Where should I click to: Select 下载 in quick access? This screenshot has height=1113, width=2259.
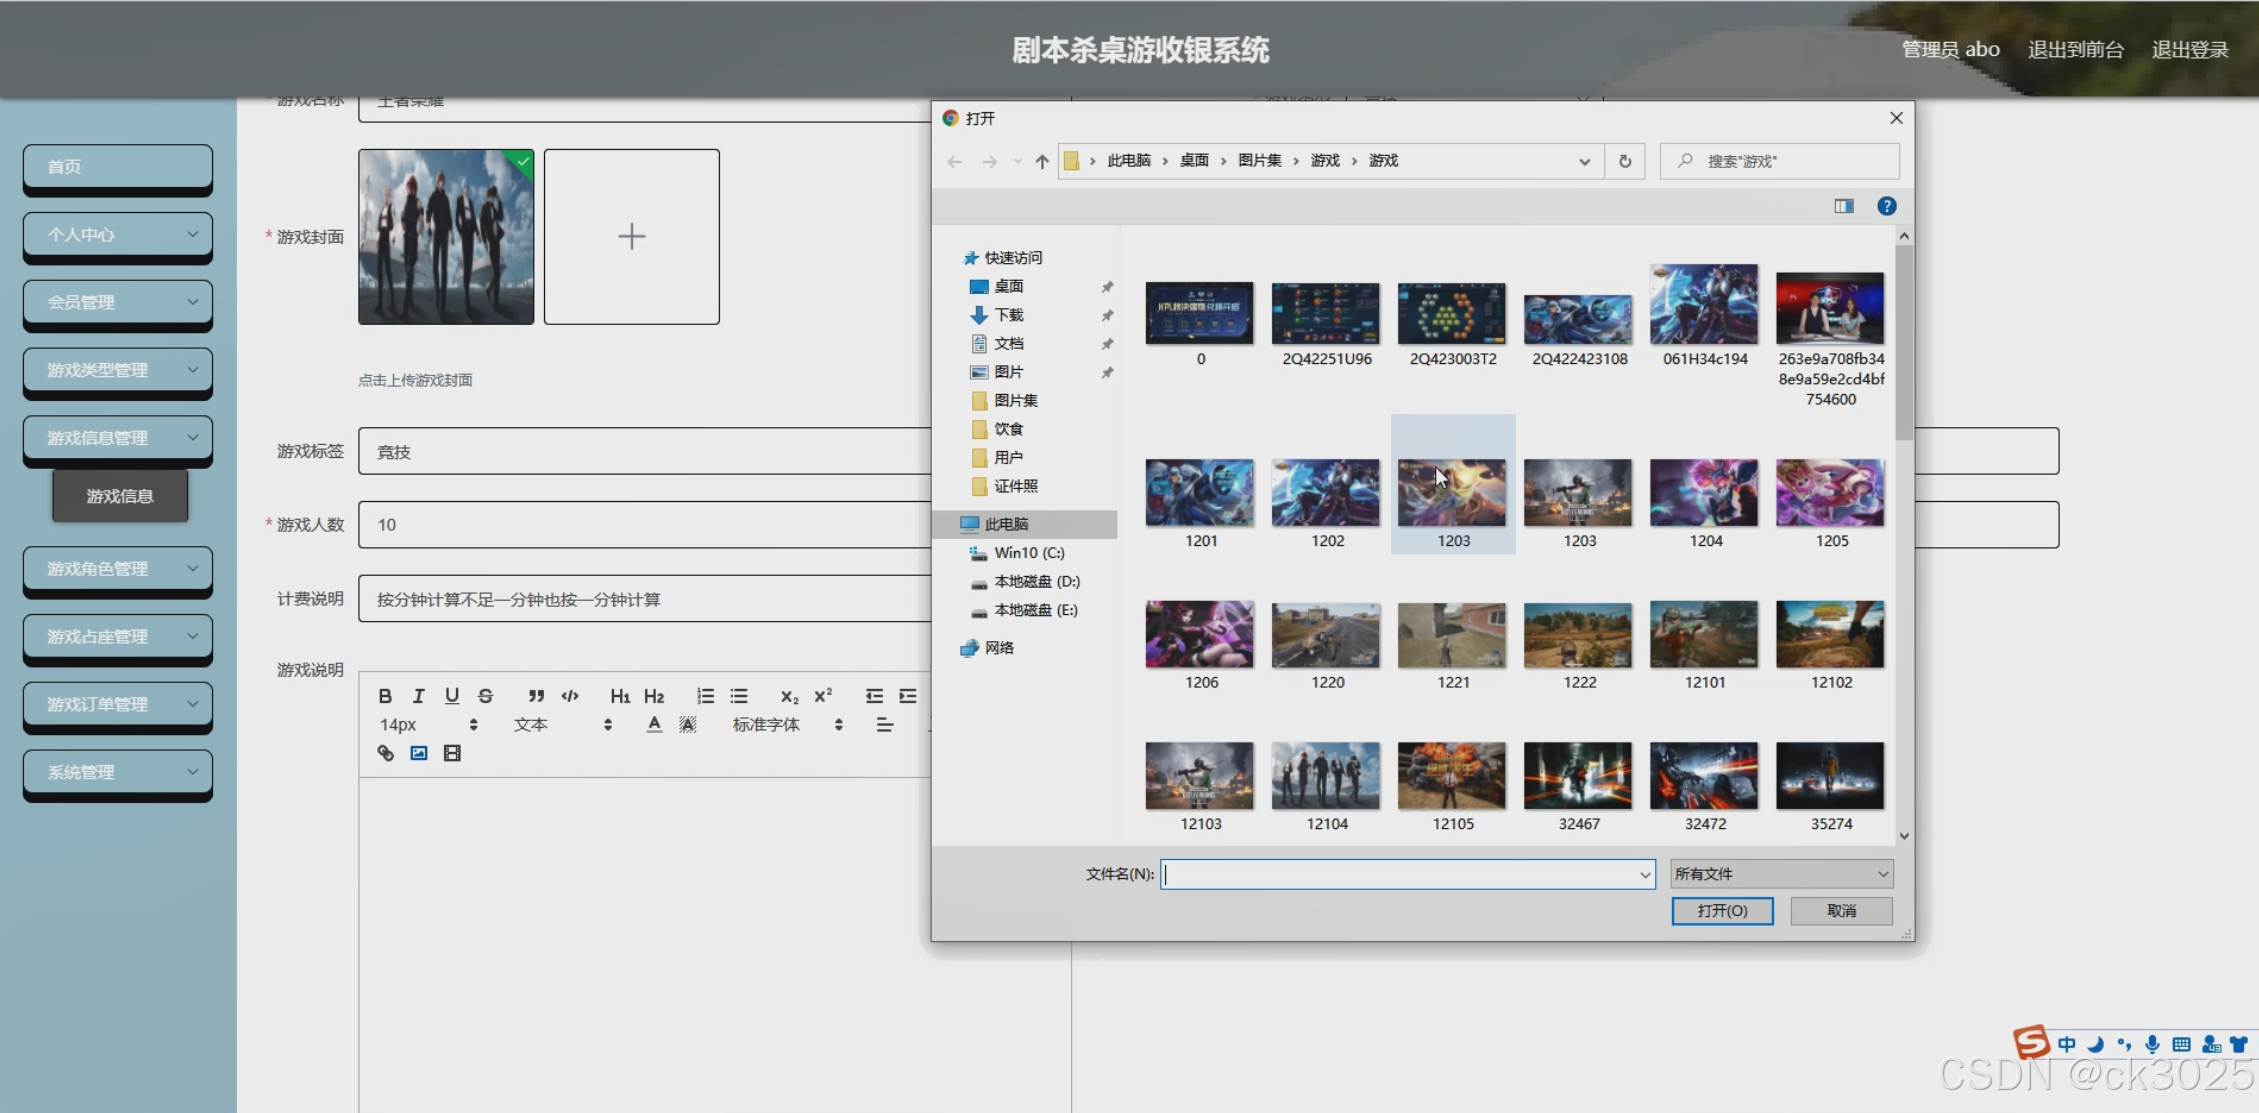pos(1008,315)
